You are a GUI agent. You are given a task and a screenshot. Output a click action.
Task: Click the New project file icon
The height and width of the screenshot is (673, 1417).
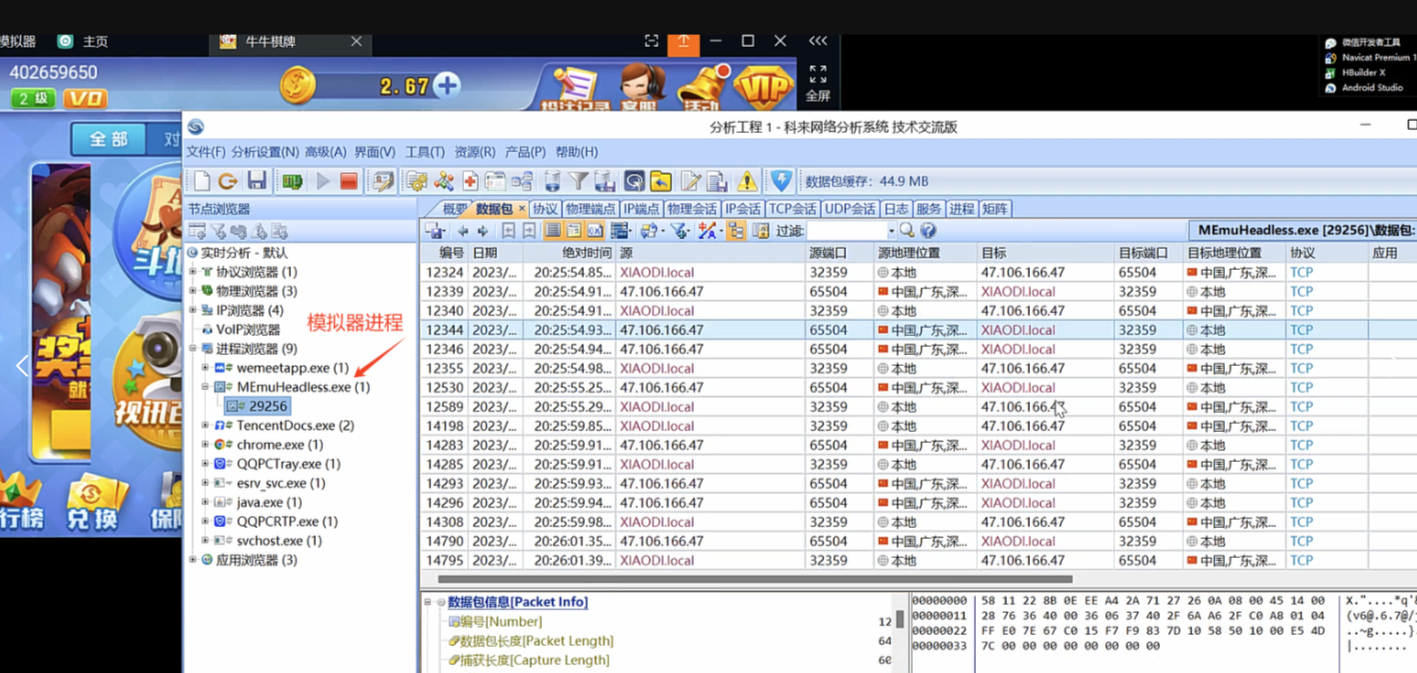[x=202, y=181]
